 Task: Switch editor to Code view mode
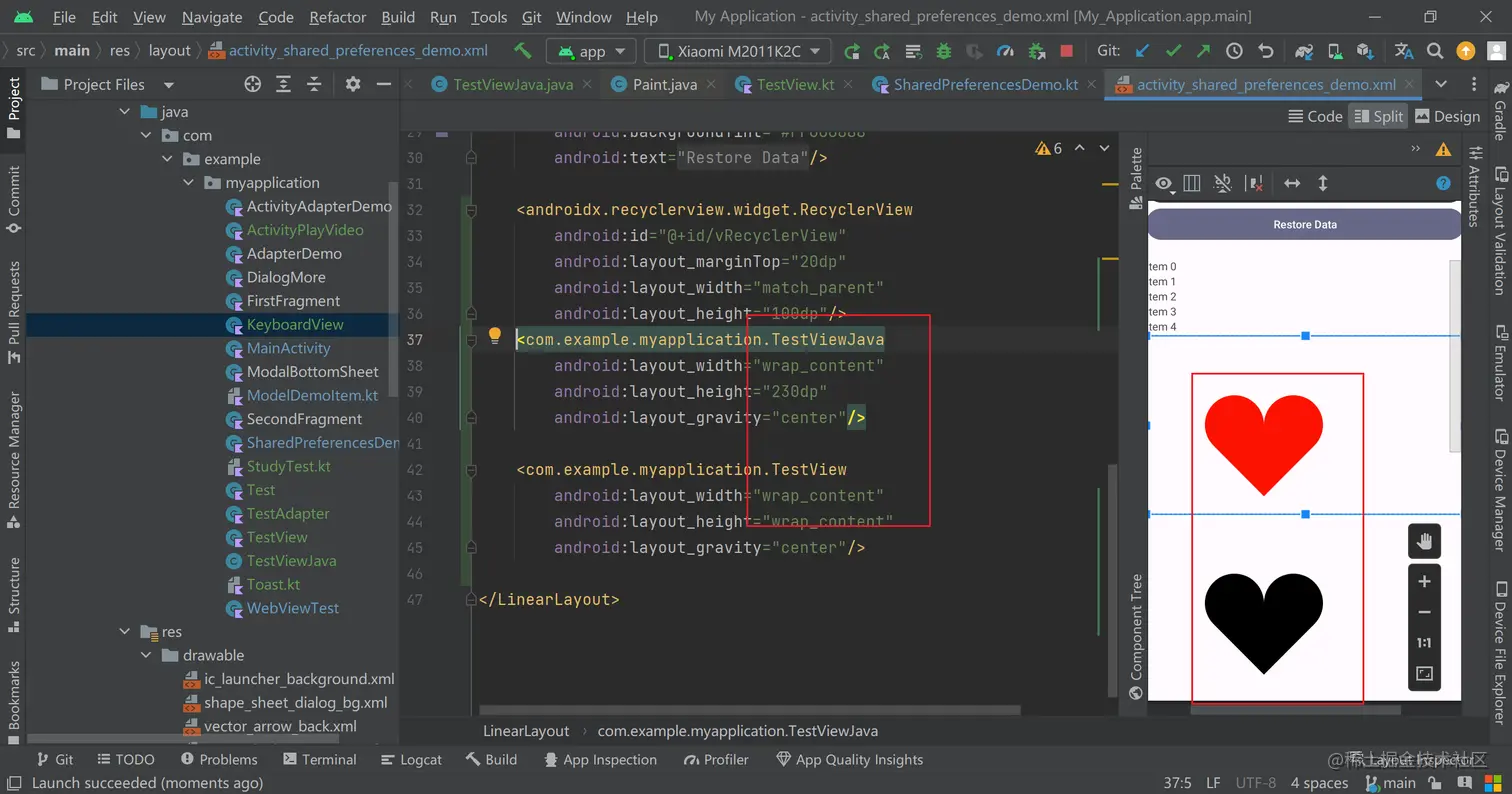[x=1314, y=116]
